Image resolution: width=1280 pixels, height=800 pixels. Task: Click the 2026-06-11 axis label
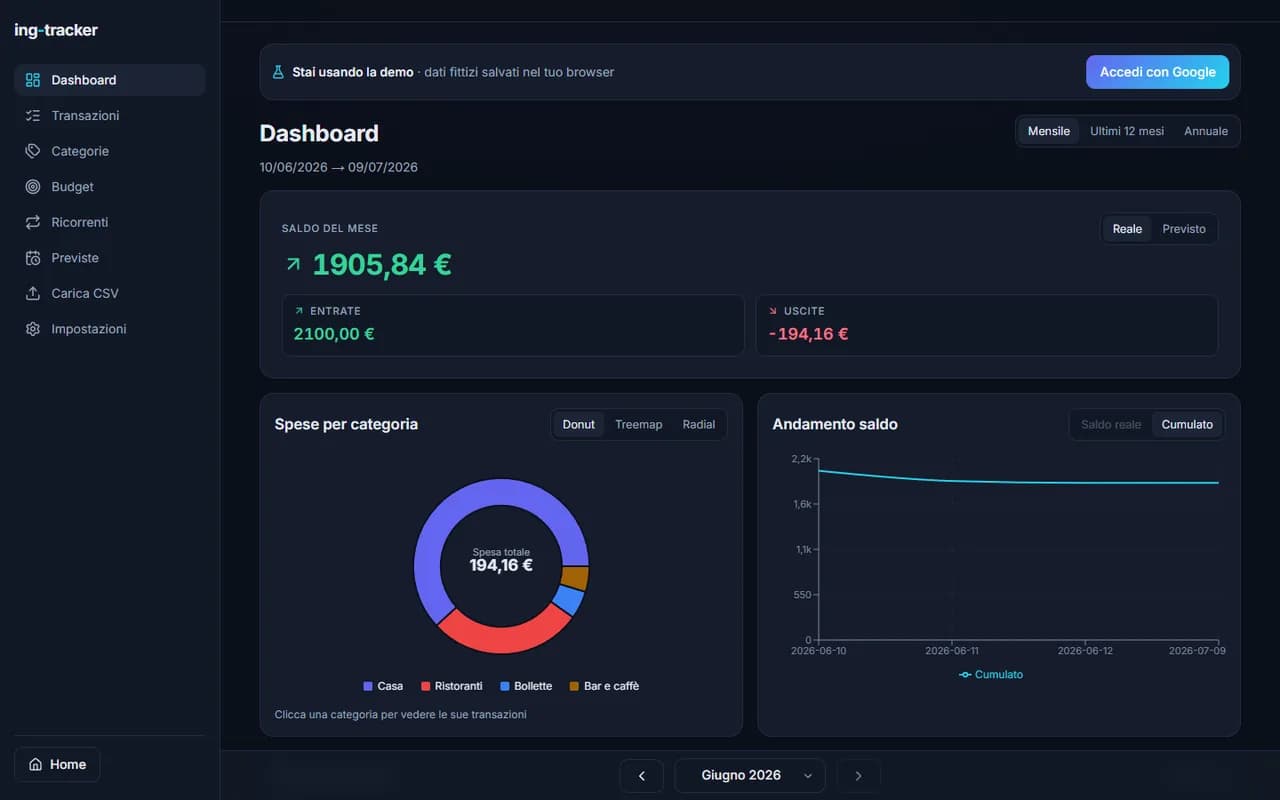point(952,651)
